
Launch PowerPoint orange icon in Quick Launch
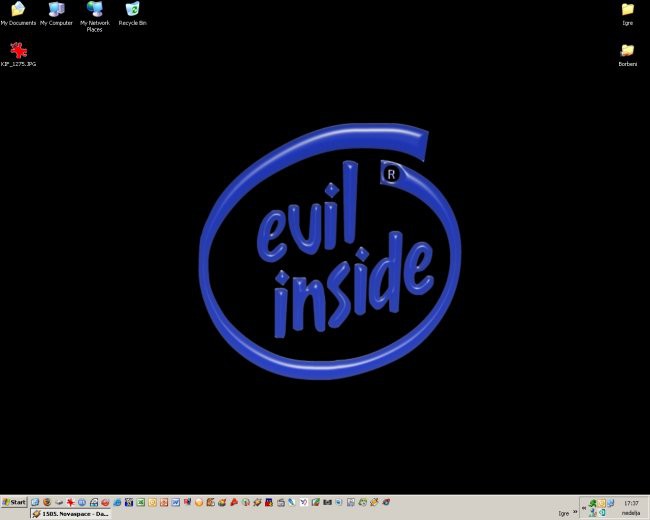pos(164,502)
